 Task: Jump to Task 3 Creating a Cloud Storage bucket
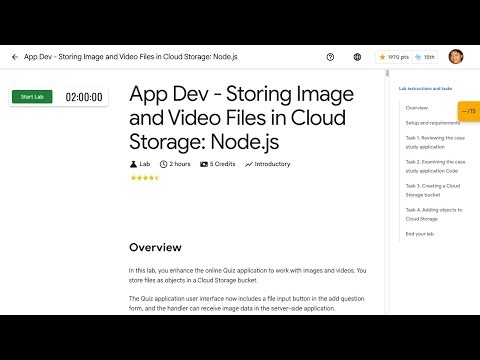point(433,190)
